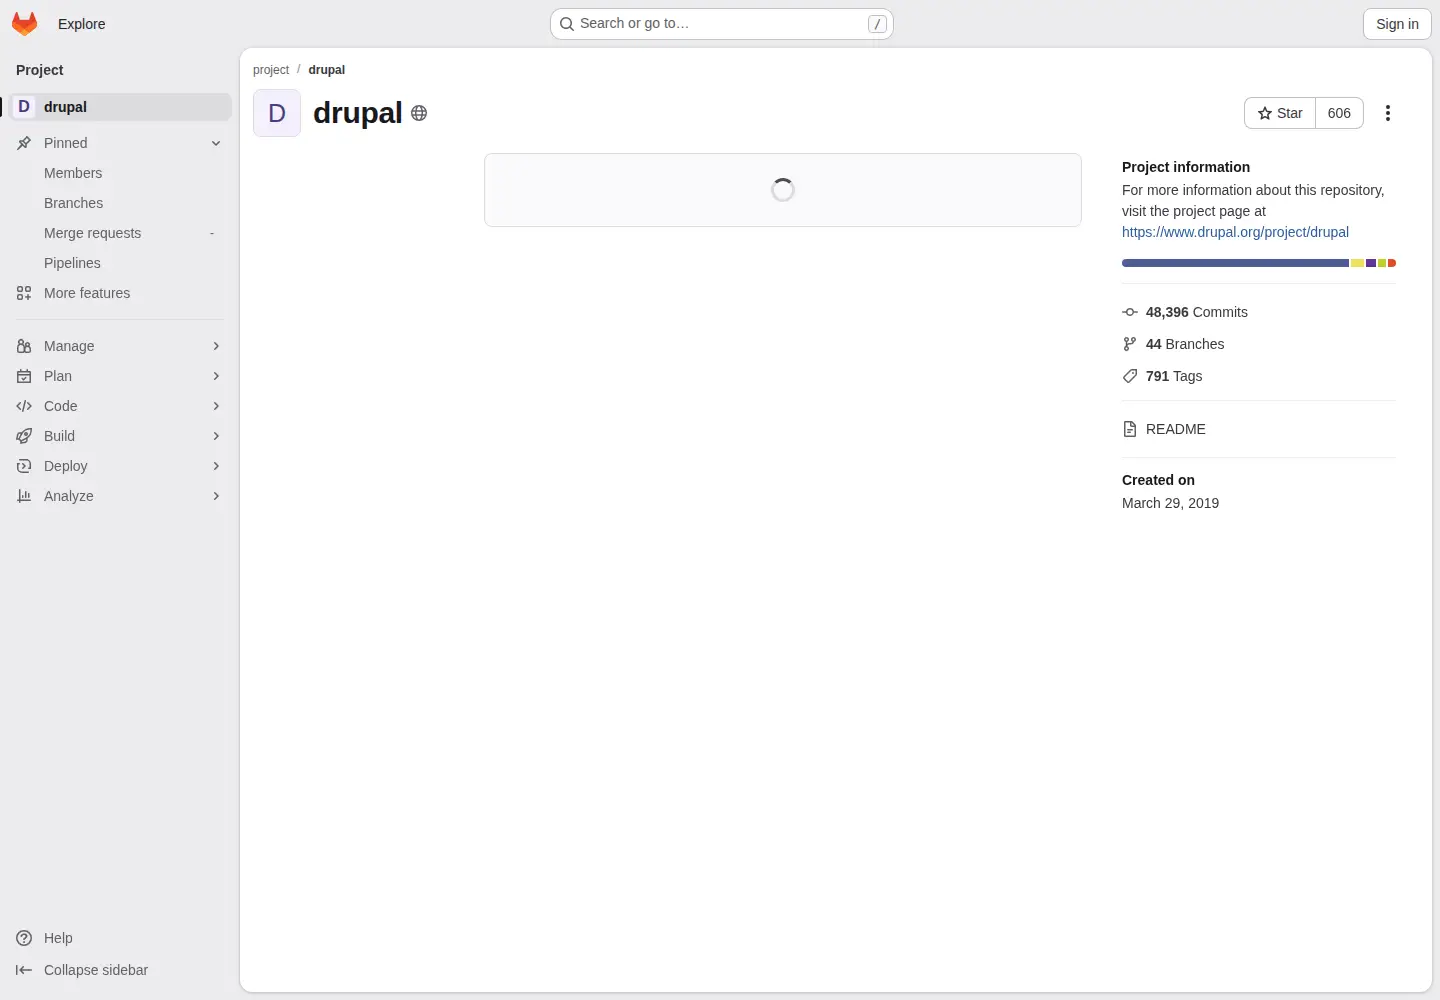The image size is (1440, 1000).
Task: Expand the Build menu chevron
Action: click(x=216, y=436)
